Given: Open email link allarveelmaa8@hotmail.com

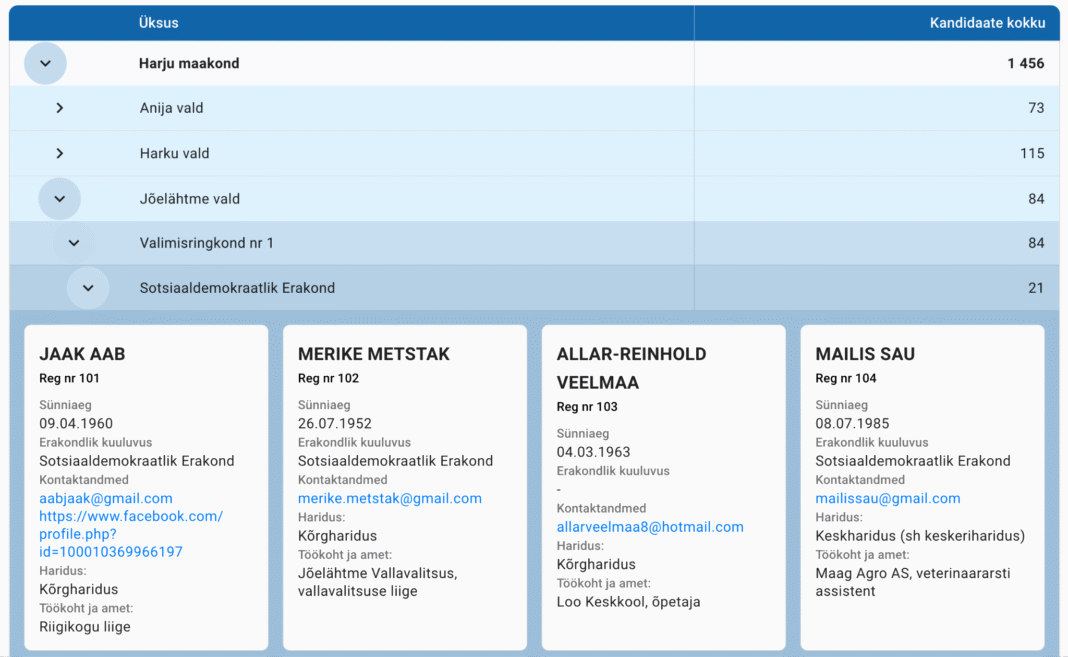Looking at the screenshot, I should tap(650, 527).
